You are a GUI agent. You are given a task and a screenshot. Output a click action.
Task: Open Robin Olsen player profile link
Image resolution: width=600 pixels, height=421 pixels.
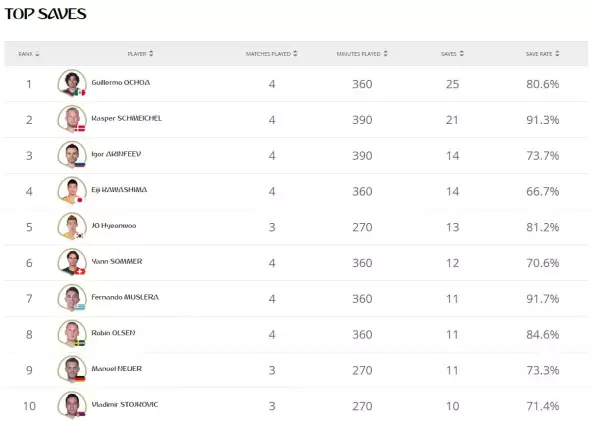click(x=114, y=333)
